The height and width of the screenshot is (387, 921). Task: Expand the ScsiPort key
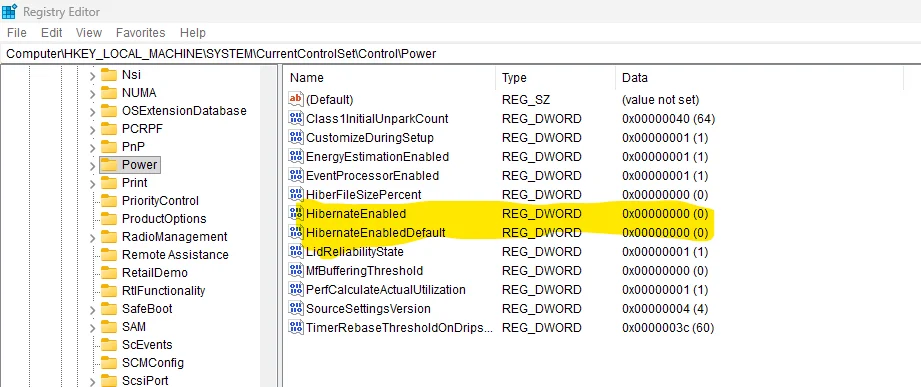(92, 382)
